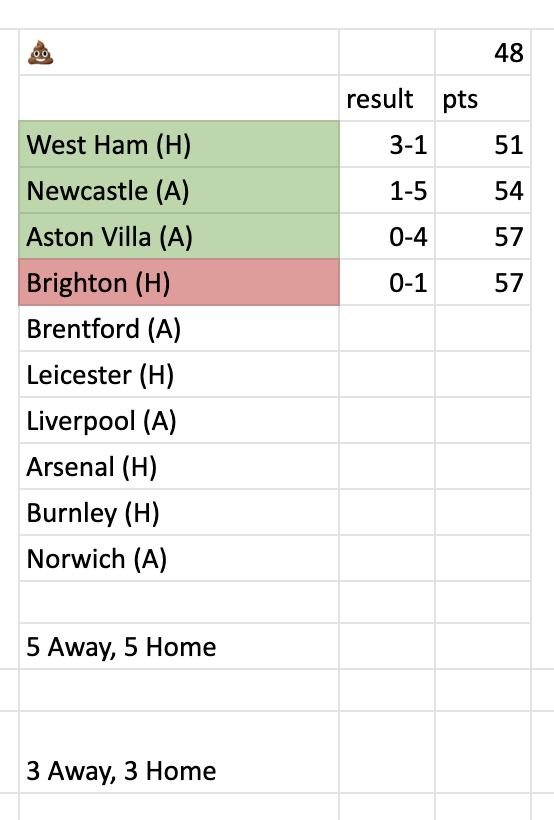Image resolution: width=554 pixels, height=820 pixels.
Task: Select the Arsenal (H) cell
Action: pyautogui.click(x=179, y=466)
